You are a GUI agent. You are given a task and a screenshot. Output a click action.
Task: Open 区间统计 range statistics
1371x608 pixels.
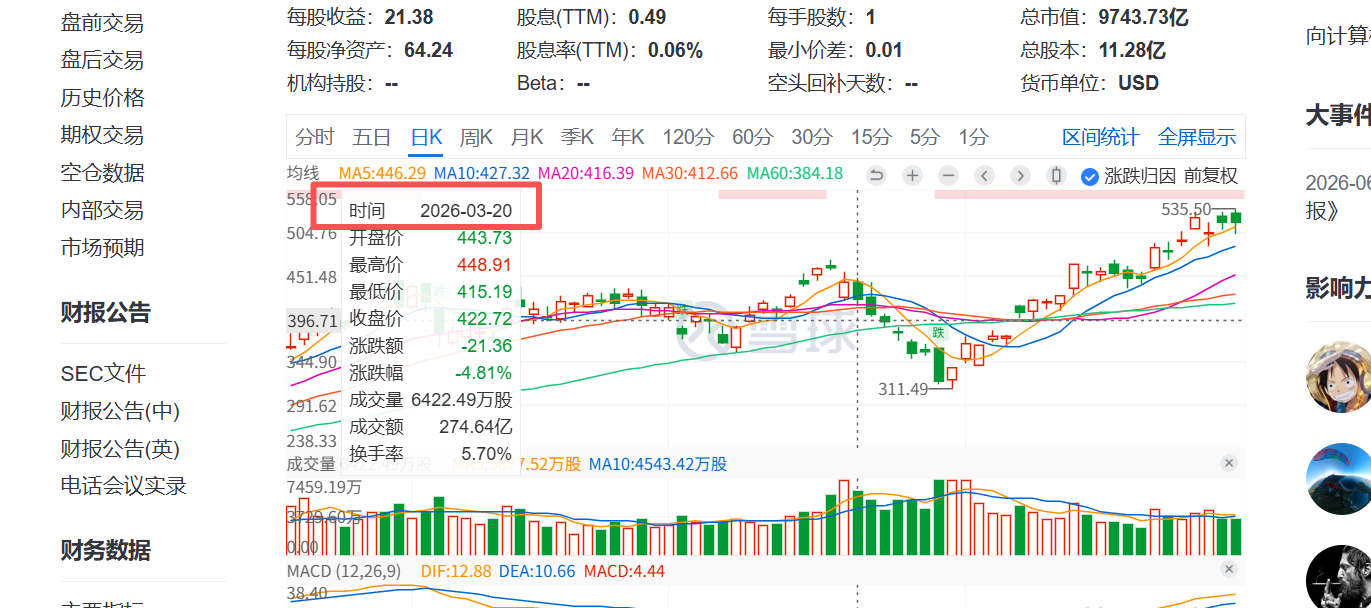tap(1100, 137)
